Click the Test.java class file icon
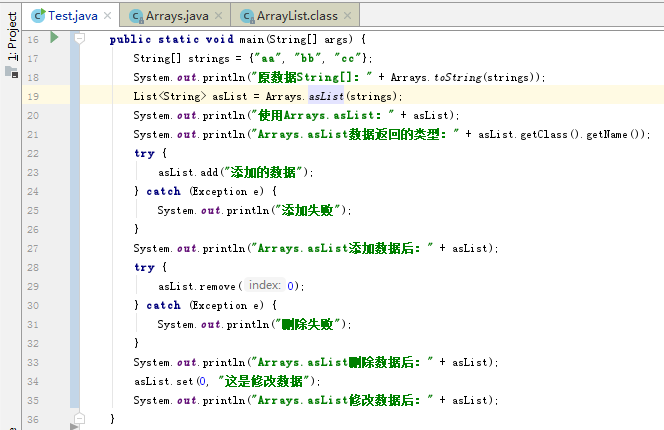 click(38, 16)
